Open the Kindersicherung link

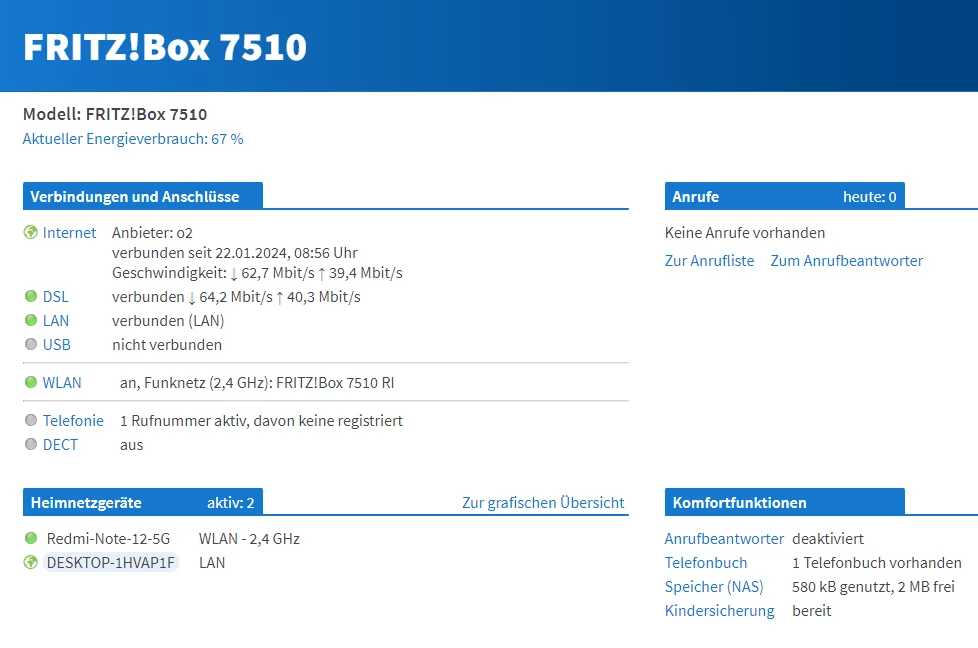tap(719, 611)
